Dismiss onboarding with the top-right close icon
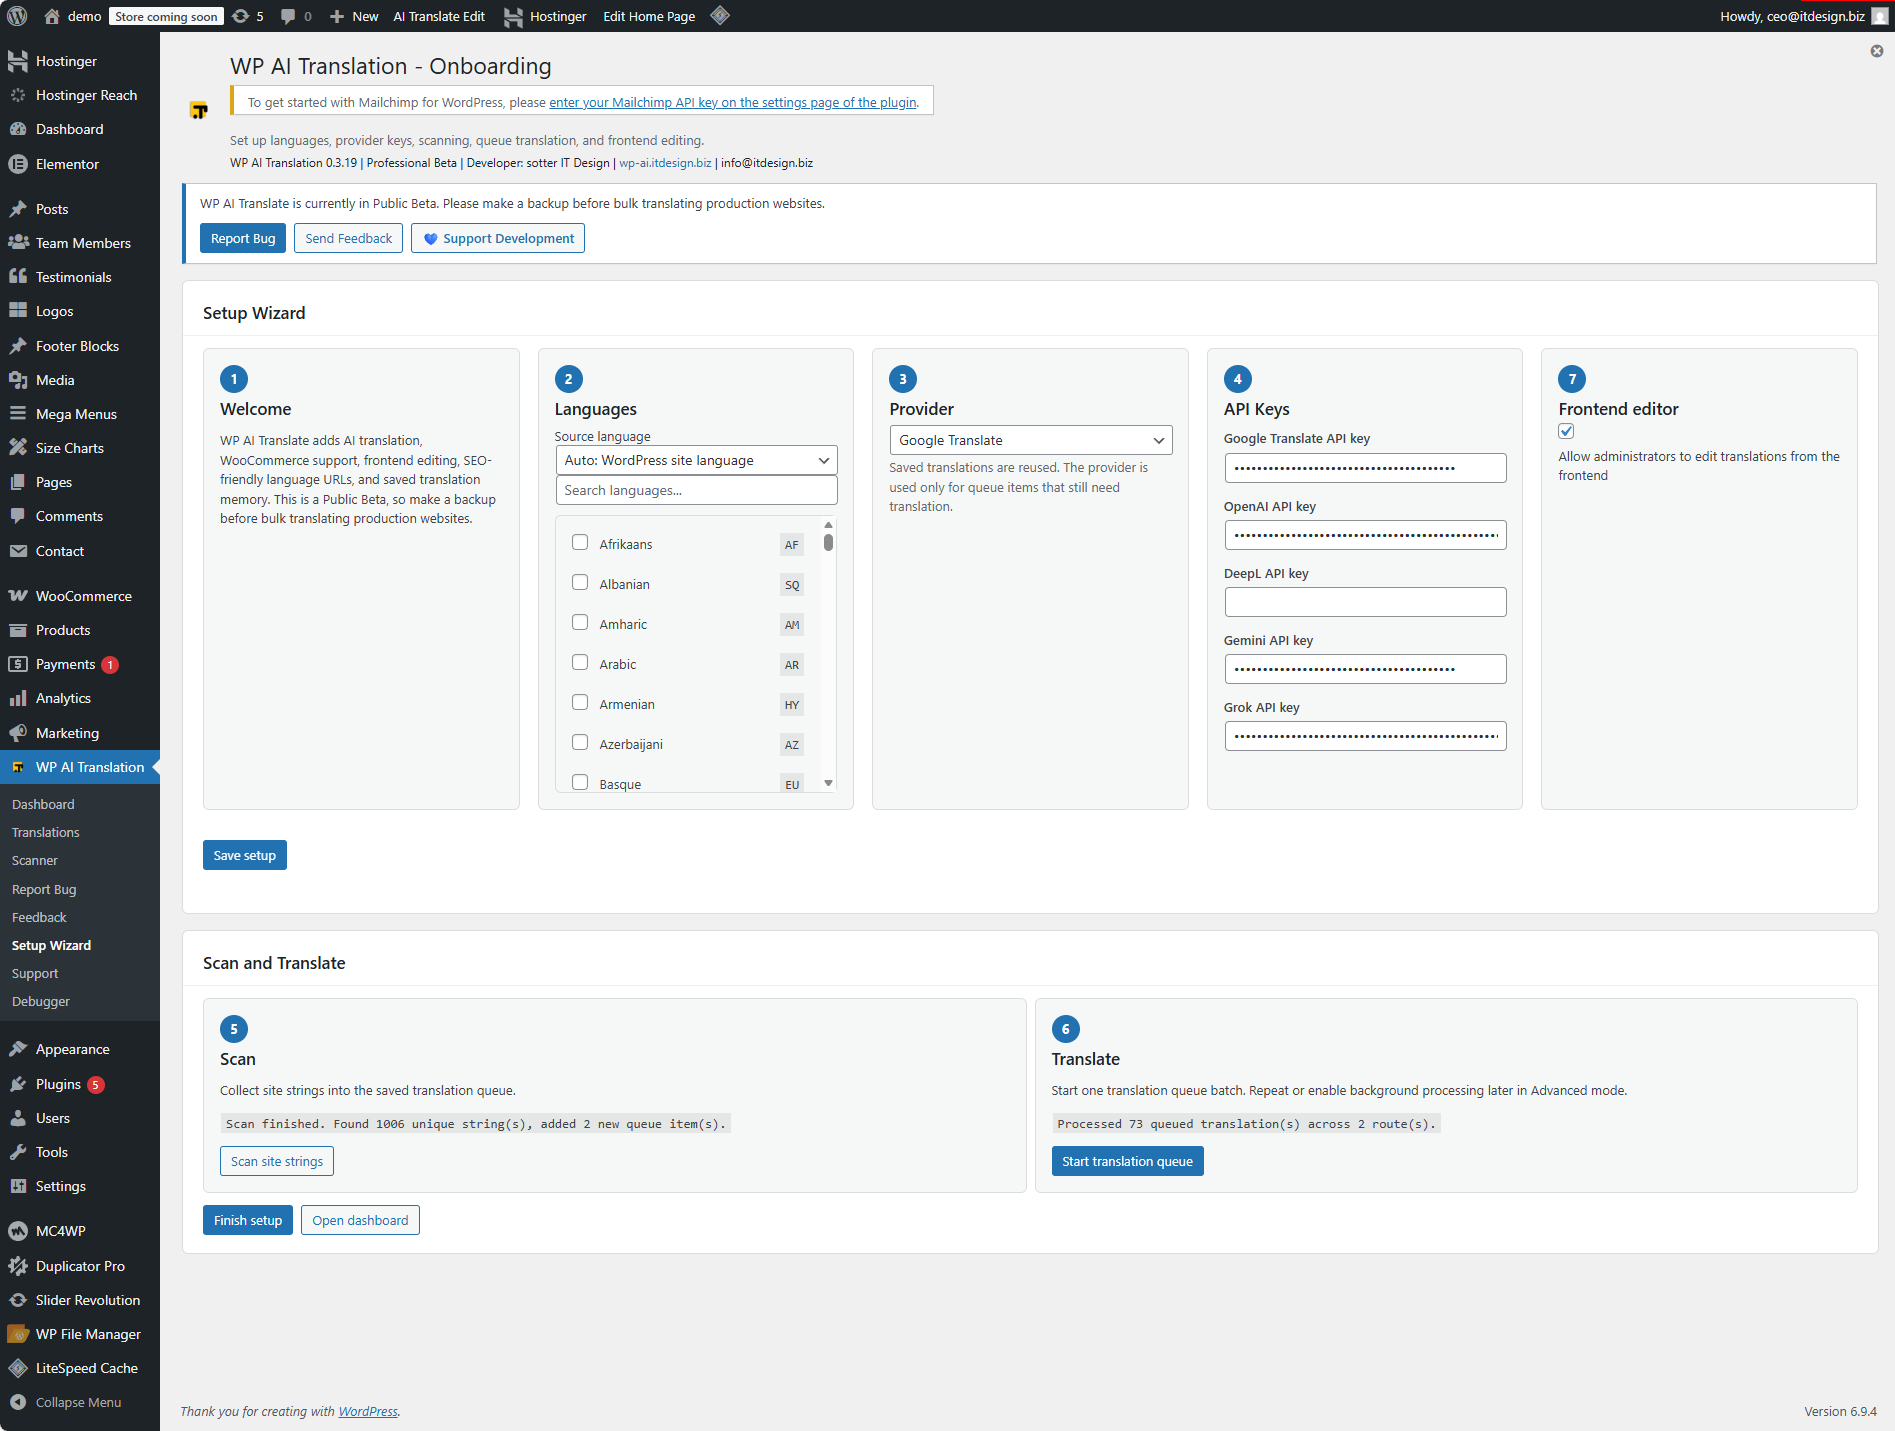This screenshot has height=1431, width=1895. pos(1877,51)
